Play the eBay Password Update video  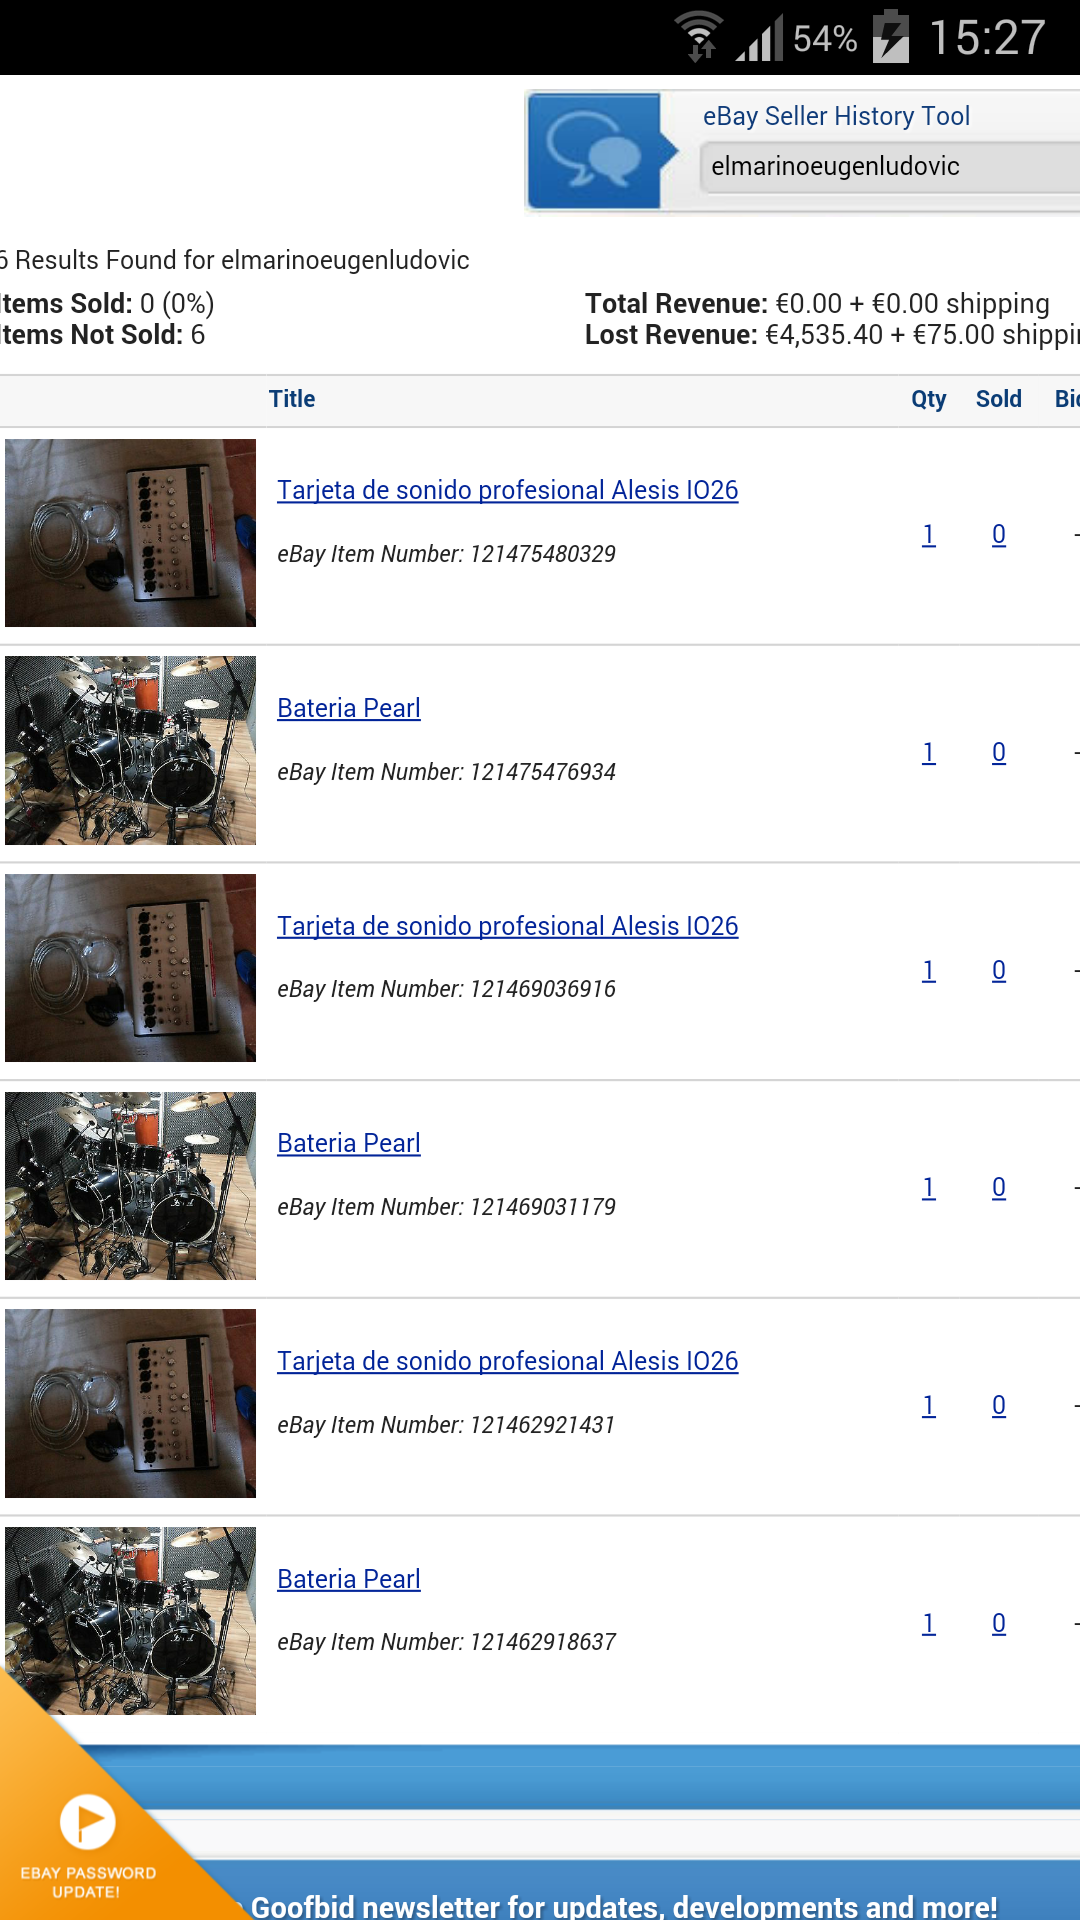tap(88, 1822)
